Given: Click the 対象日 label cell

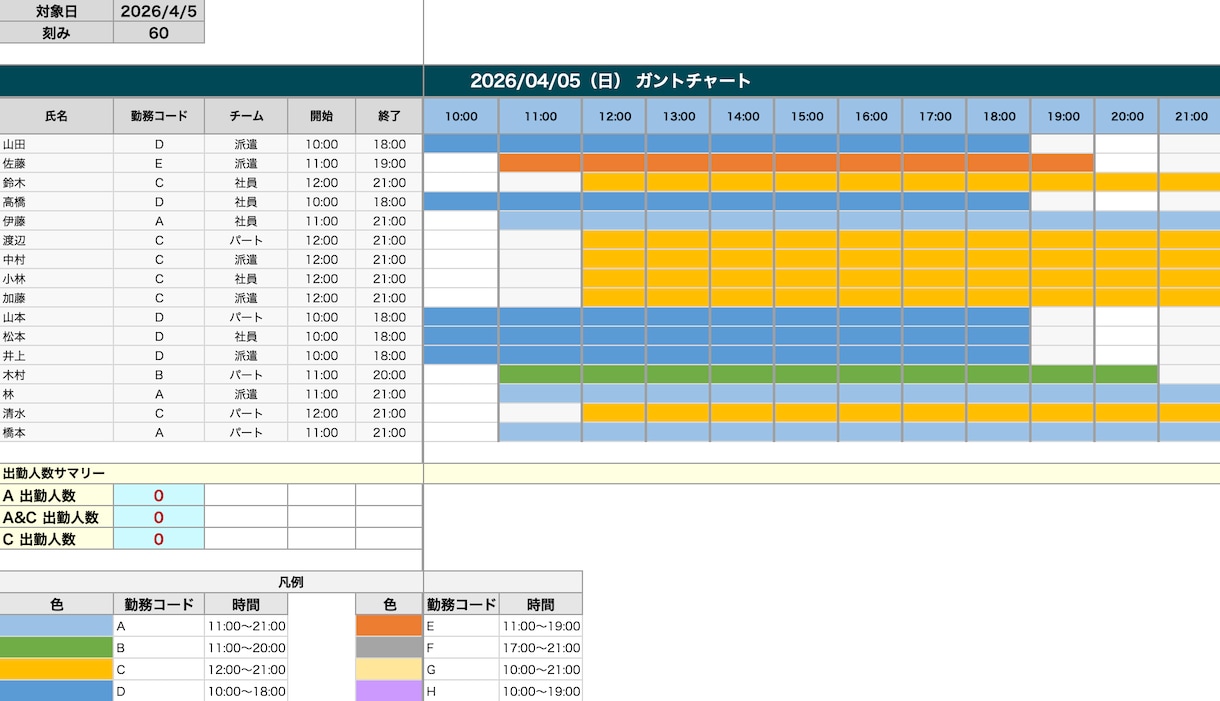Looking at the screenshot, I should 57,12.
